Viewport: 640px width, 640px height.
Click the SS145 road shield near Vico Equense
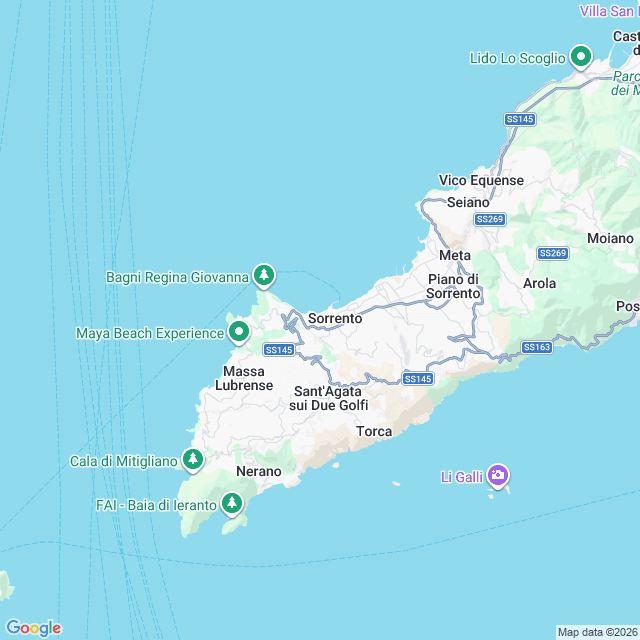click(520, 119)
